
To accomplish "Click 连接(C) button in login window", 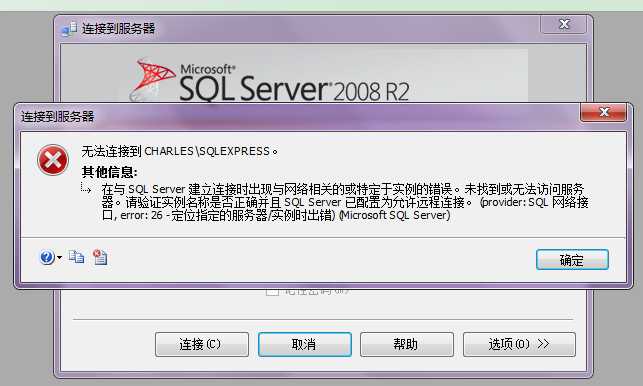I will pyautogui.click(x=202, y=344).
